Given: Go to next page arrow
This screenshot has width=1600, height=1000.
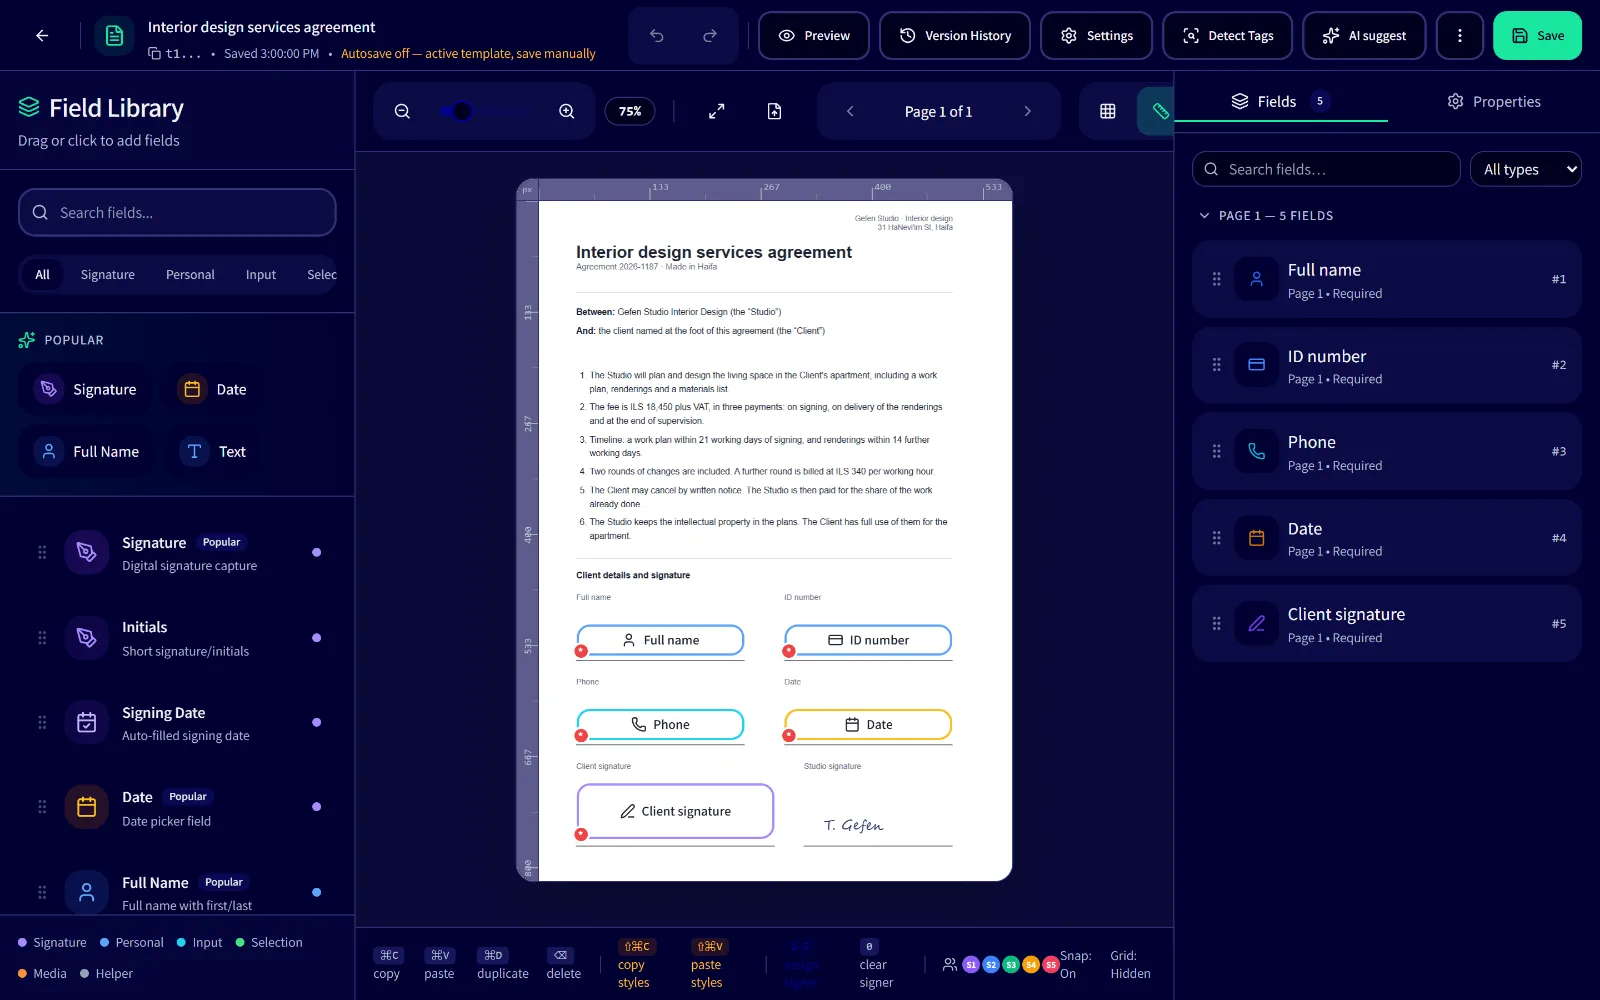Looking at the screenshot, I should tap(1027, 111).
